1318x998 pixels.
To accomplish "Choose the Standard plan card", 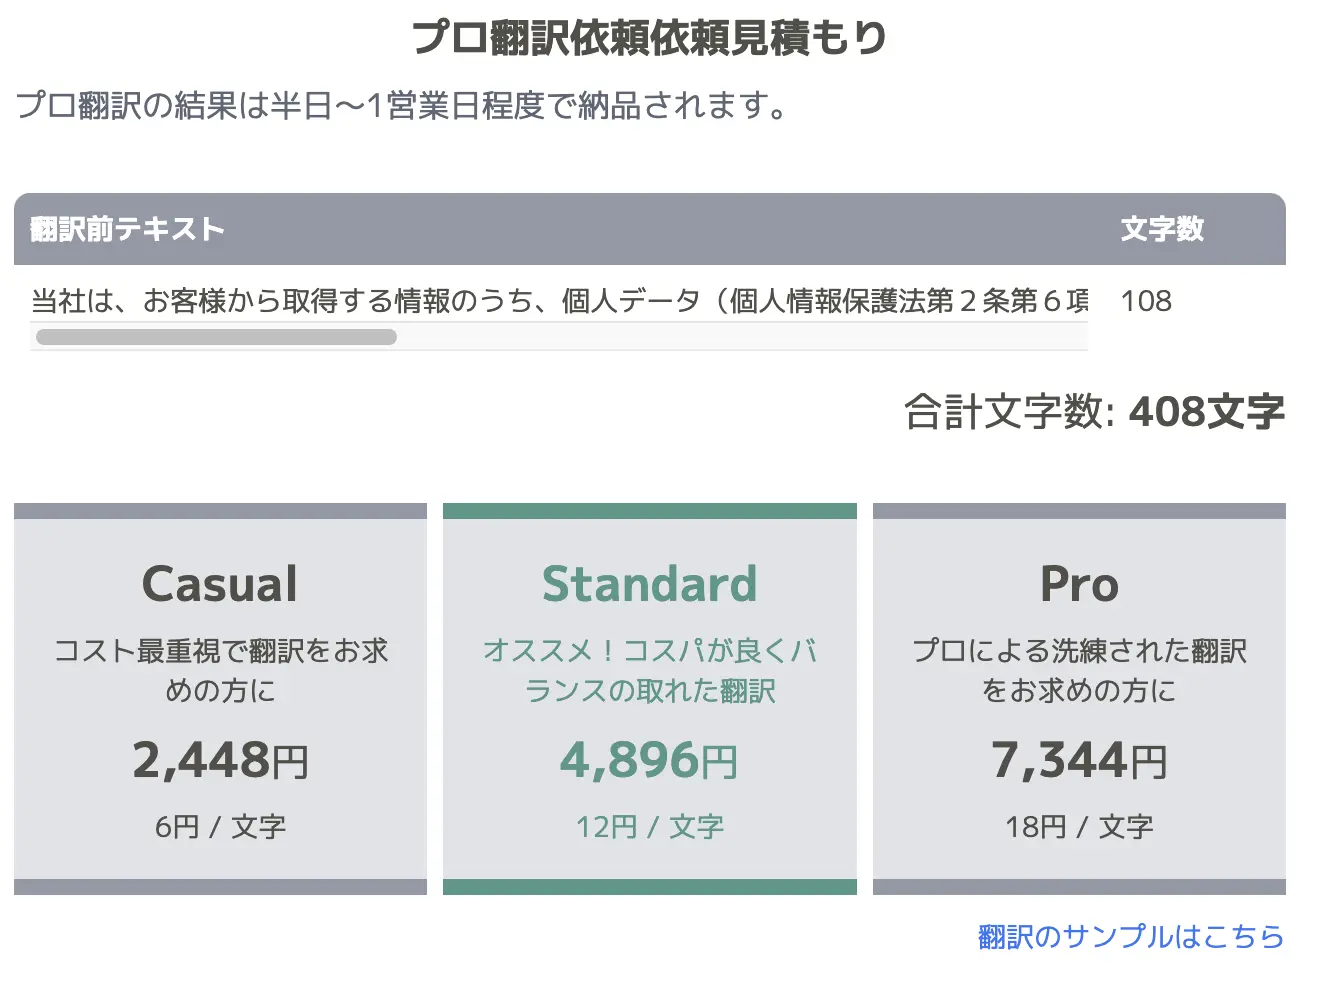I will pos(650,699).
